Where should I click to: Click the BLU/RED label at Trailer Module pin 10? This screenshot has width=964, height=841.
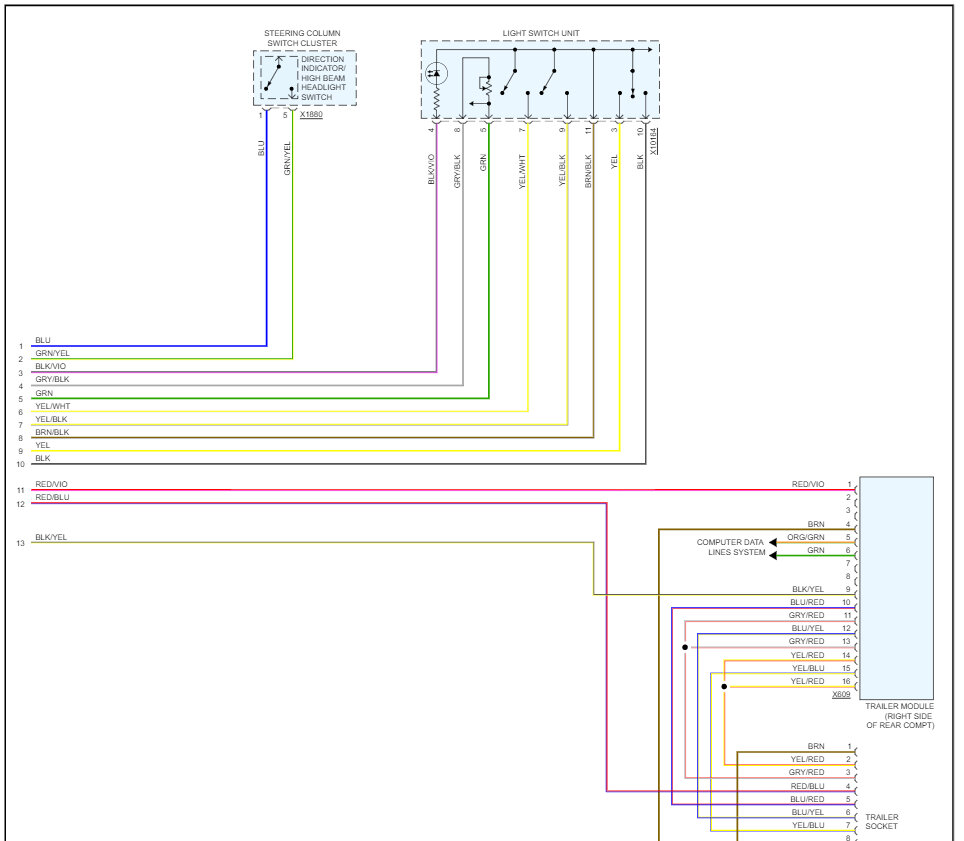(807, 602)
